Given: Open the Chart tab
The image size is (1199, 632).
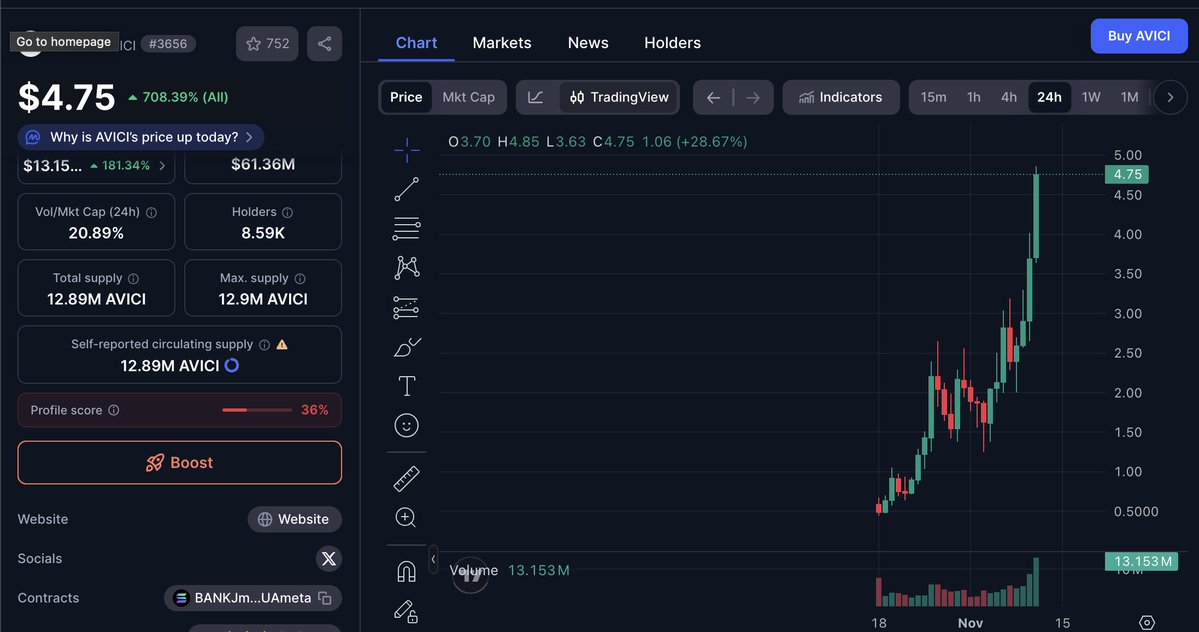Looking at the screenshot, I should [x=416, y=43].
